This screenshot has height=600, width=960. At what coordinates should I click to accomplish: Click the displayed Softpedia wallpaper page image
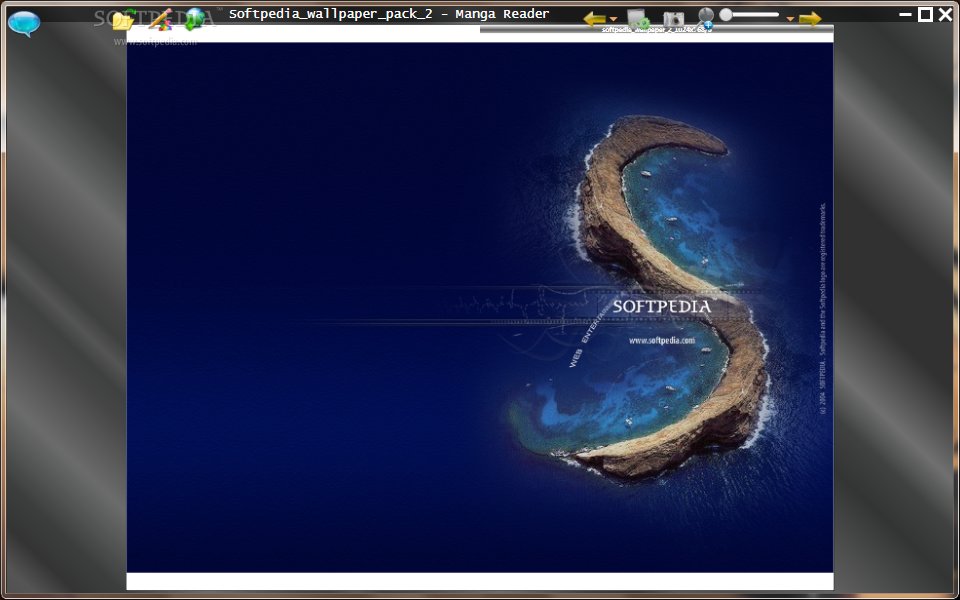(480, 307)
